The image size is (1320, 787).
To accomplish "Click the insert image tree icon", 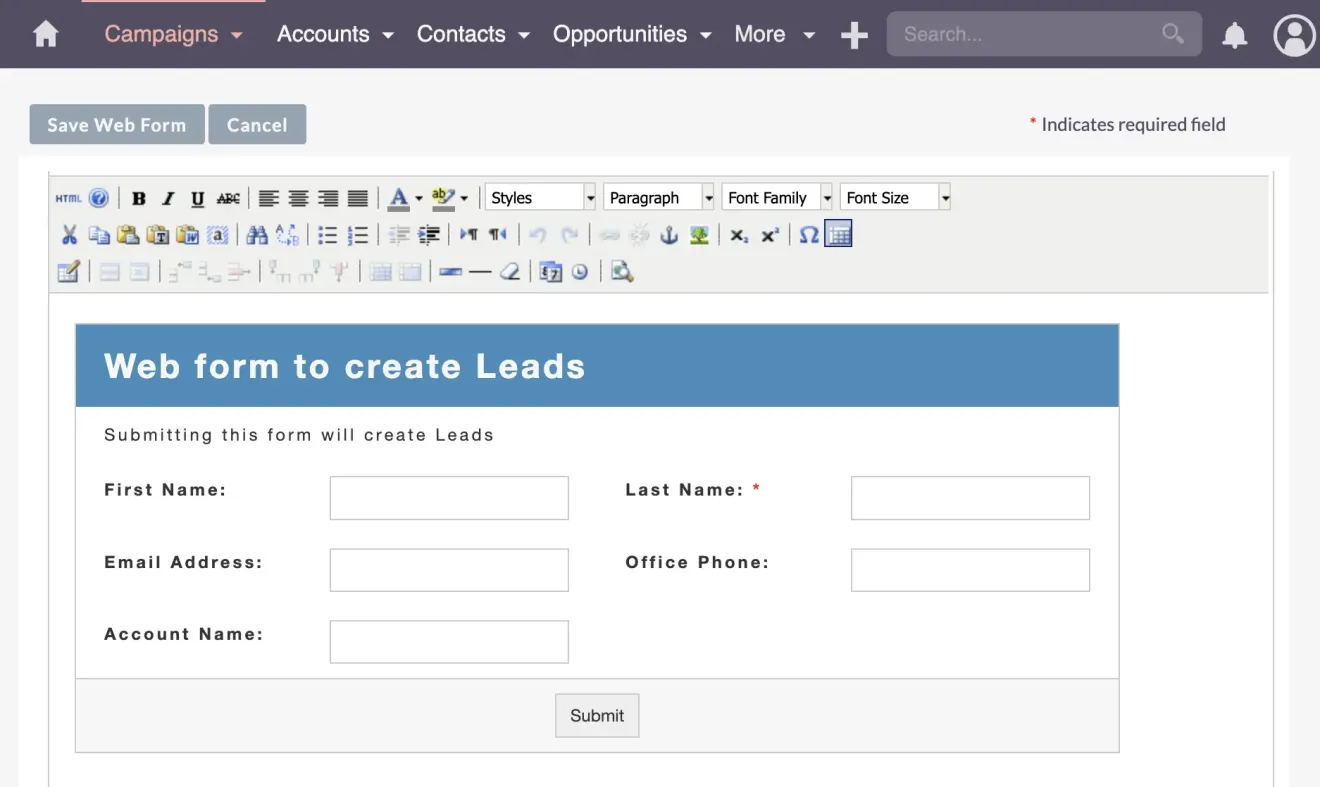I will coord(699,235).
